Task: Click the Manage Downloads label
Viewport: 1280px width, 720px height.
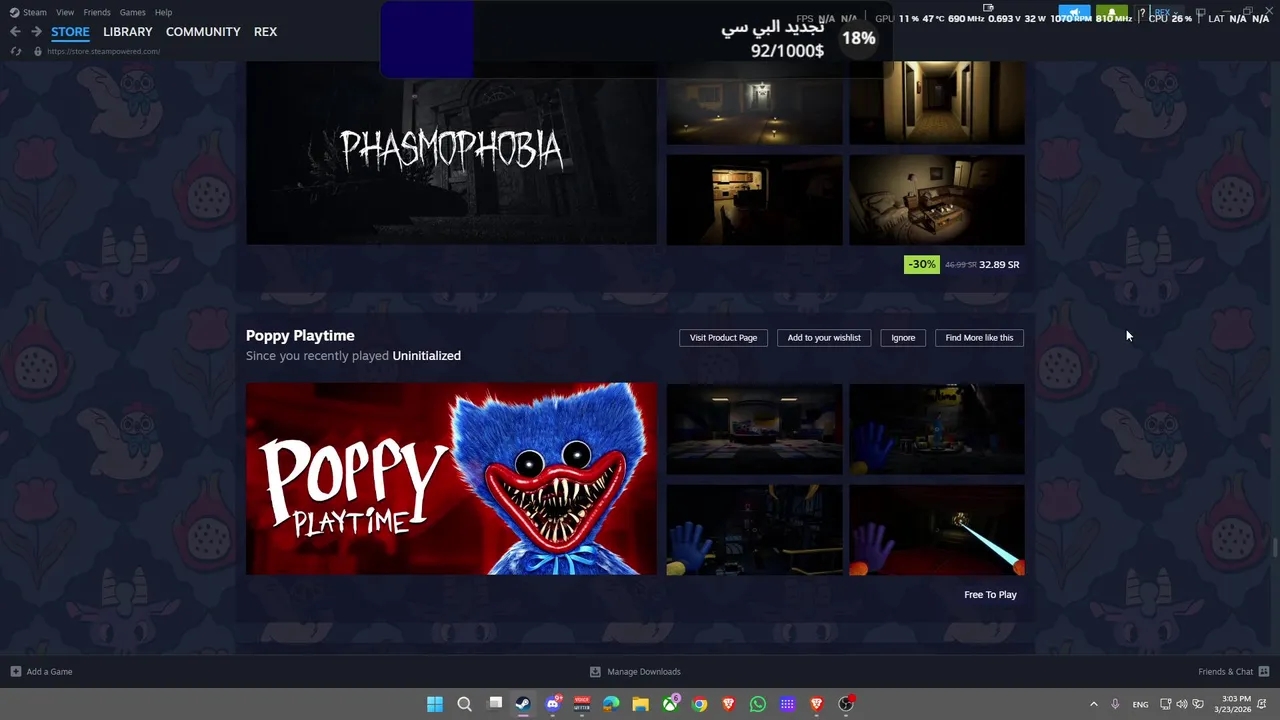Action: tap(644, 672)
